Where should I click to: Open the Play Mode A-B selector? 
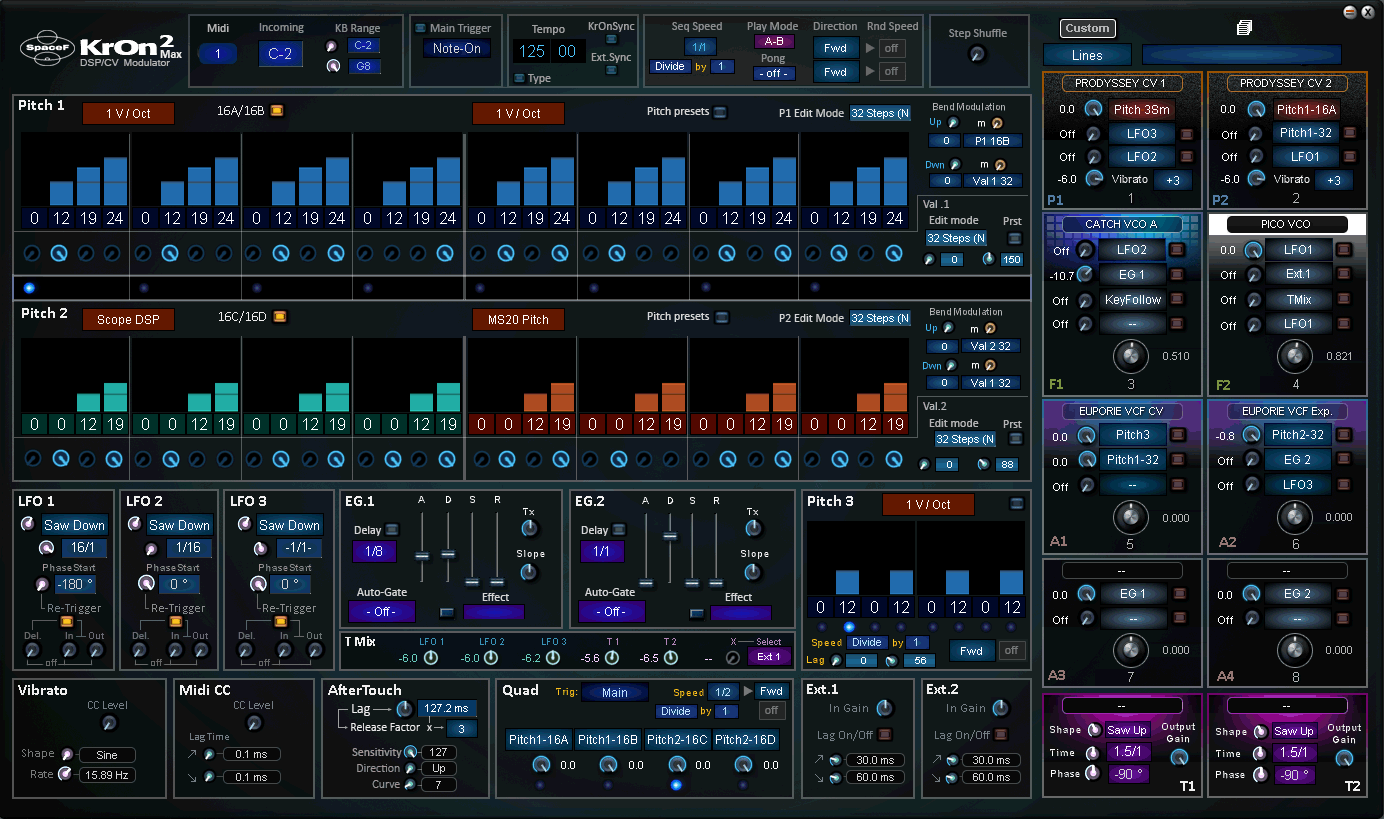click(x=774, y=41)
